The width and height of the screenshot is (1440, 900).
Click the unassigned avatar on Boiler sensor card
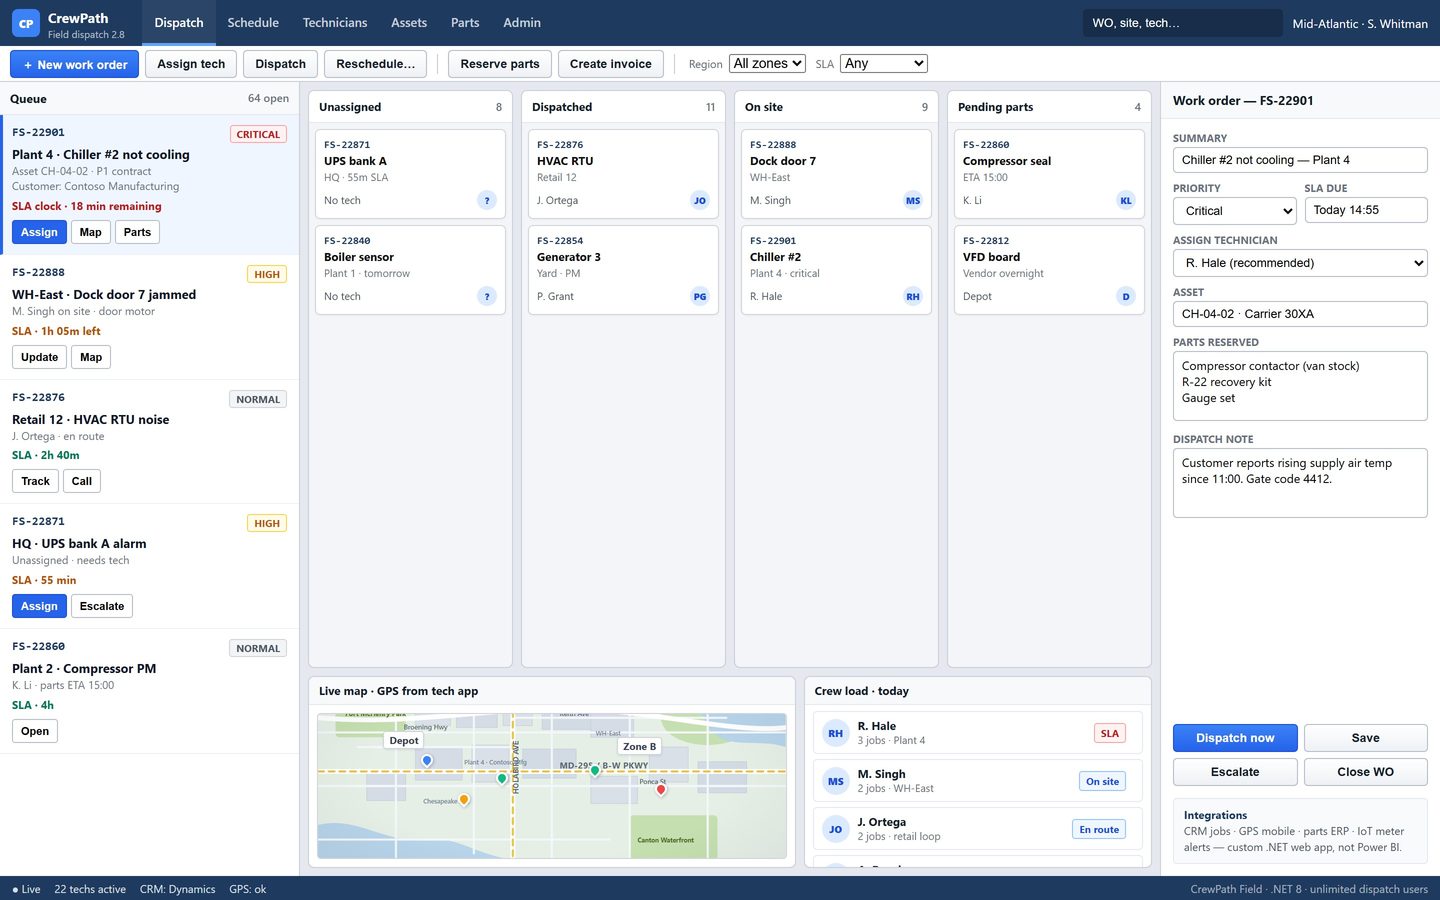click(487, 296)
